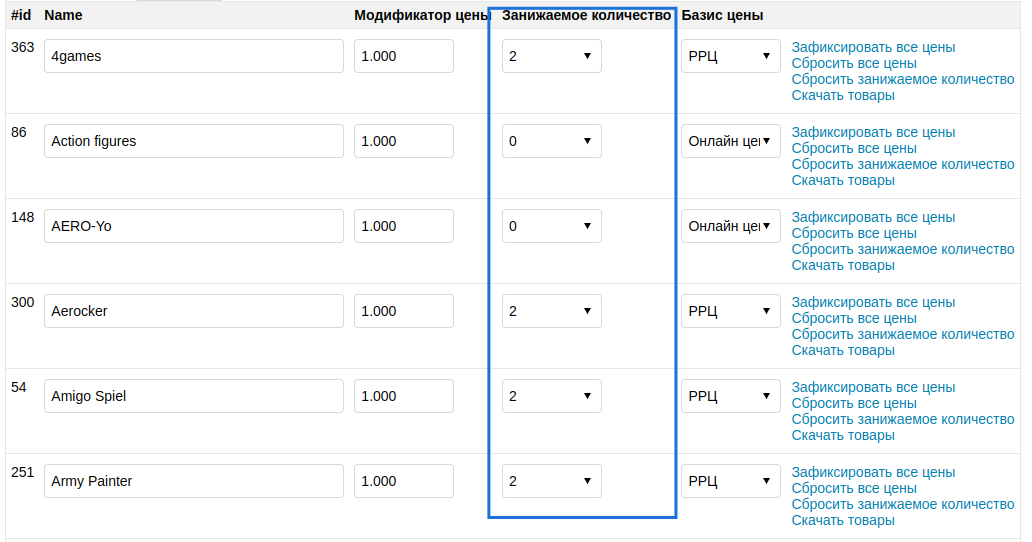The height and width of the screenshot is (542, 1032).
Task: Focus the Action figures name field
Action: point(194,141)
